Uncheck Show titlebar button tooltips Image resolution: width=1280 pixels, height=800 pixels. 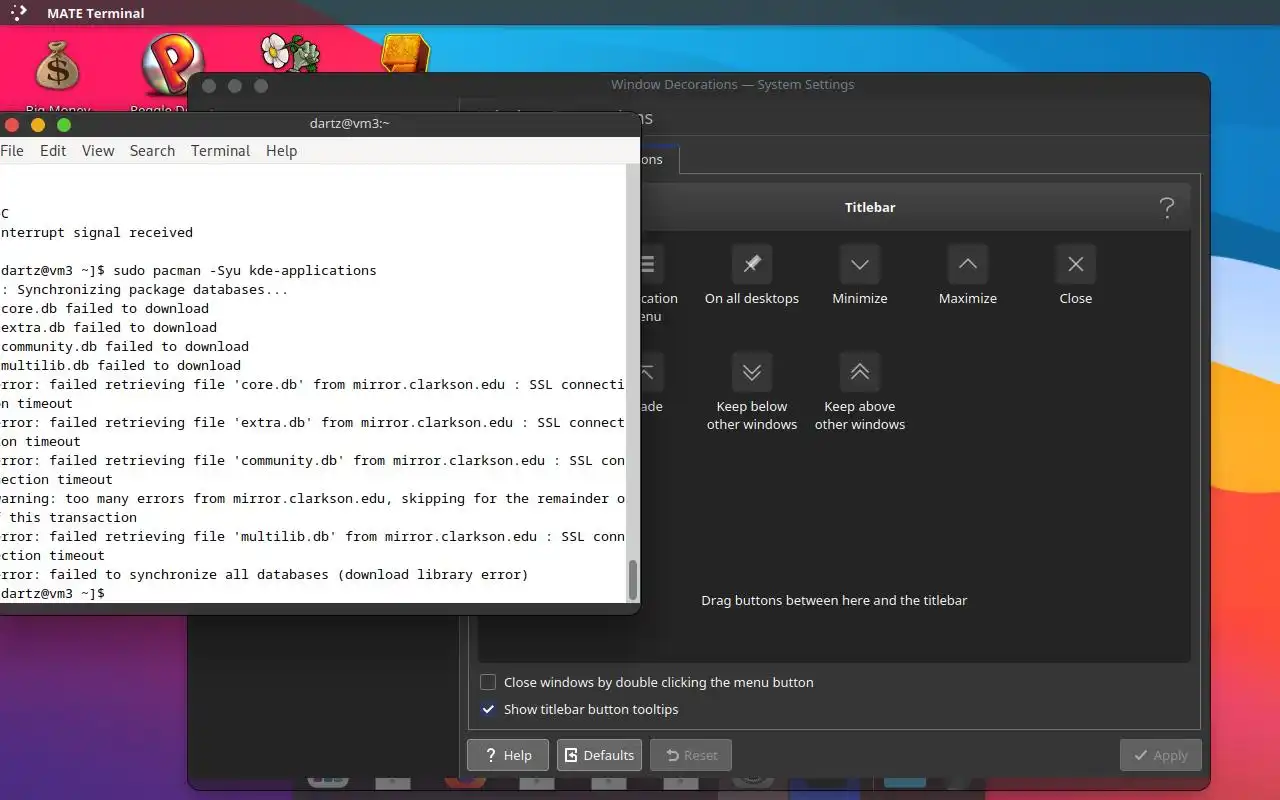click(x=488, y=709)
